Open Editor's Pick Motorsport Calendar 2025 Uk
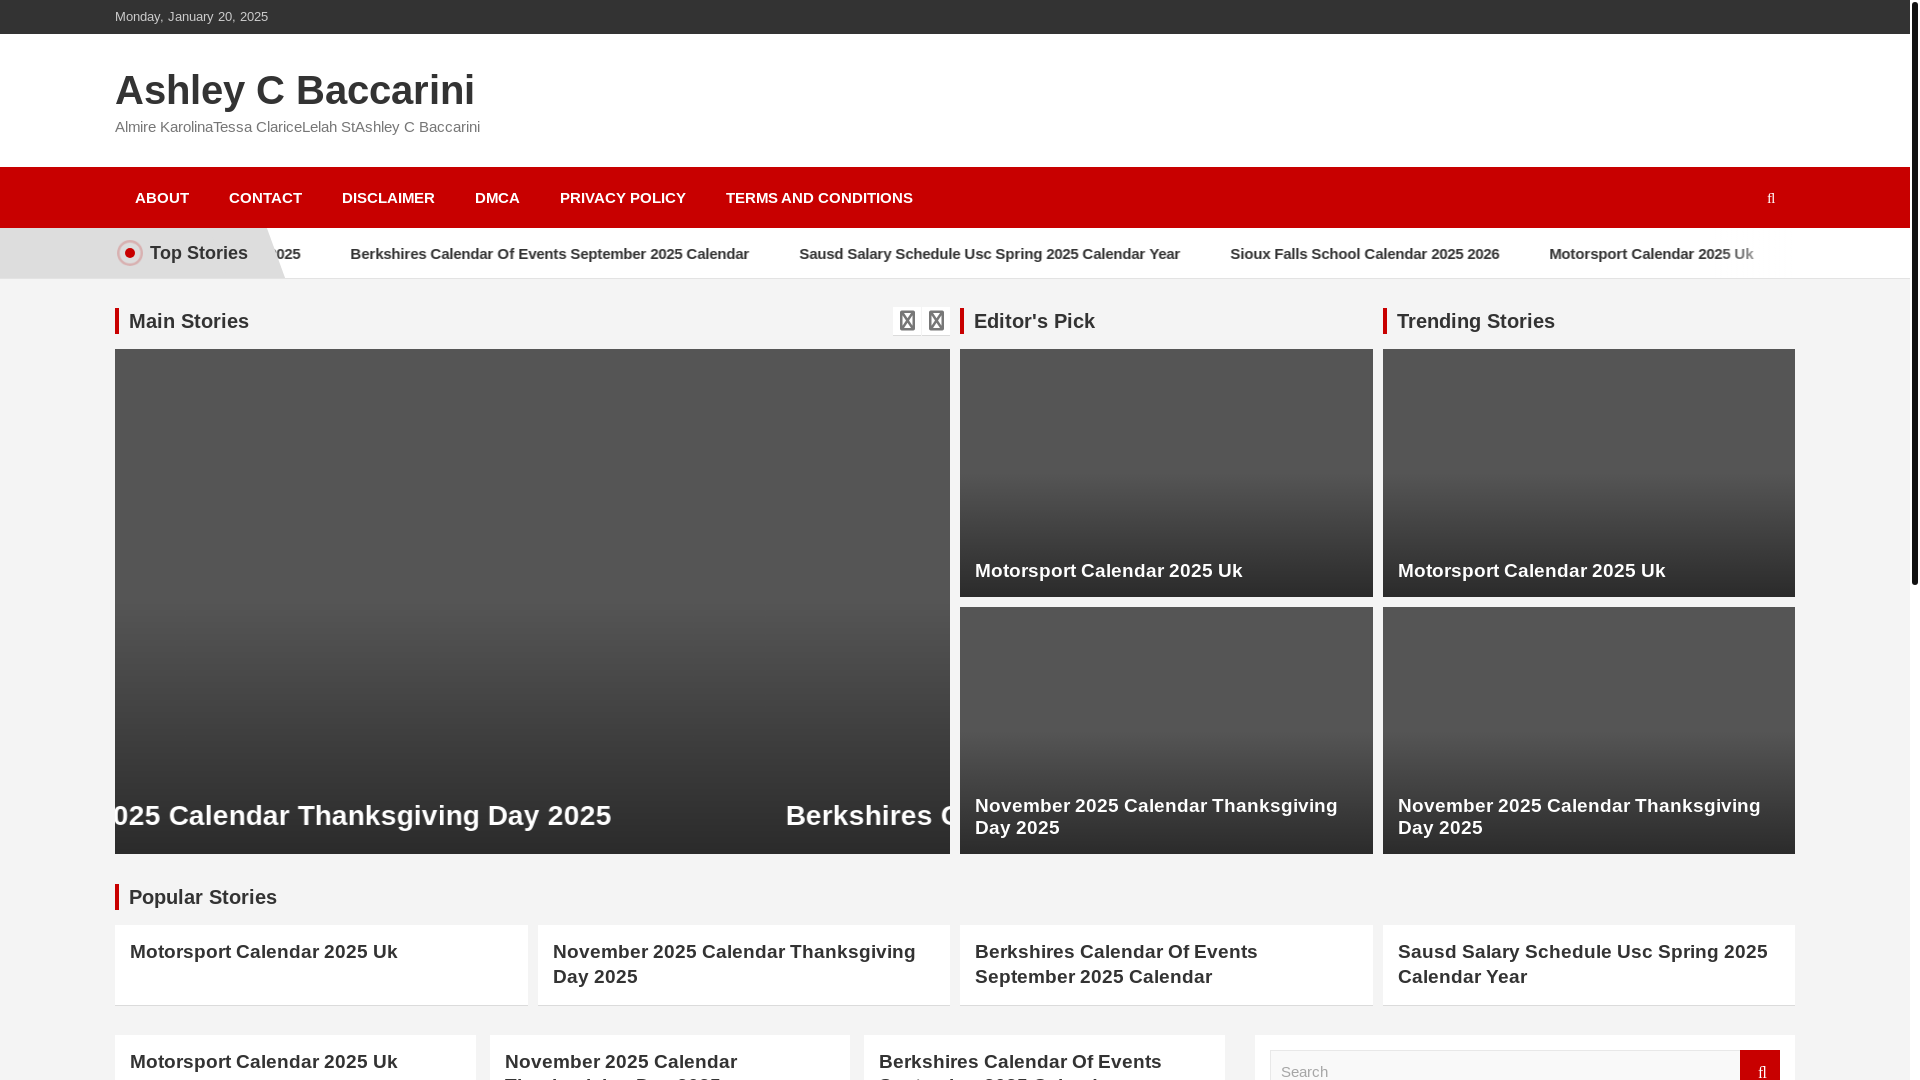 (1108, 571)
